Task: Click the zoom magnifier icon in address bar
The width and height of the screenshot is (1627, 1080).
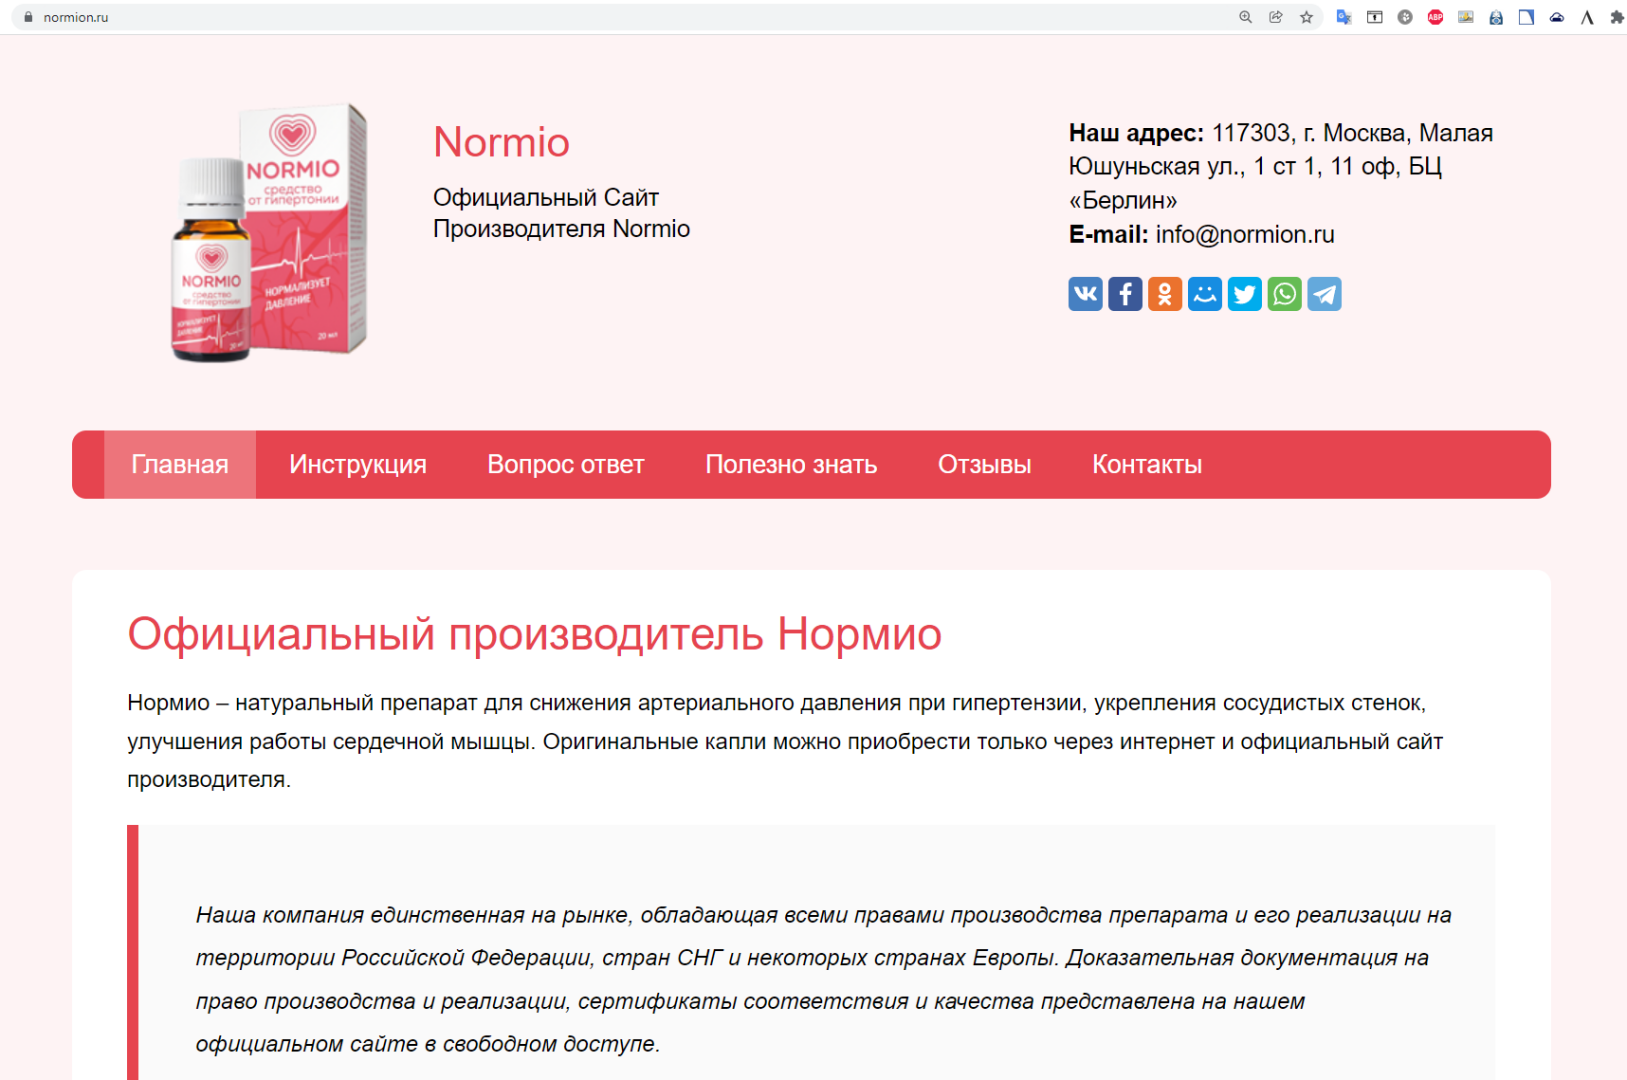Action: click(1245, 17)
